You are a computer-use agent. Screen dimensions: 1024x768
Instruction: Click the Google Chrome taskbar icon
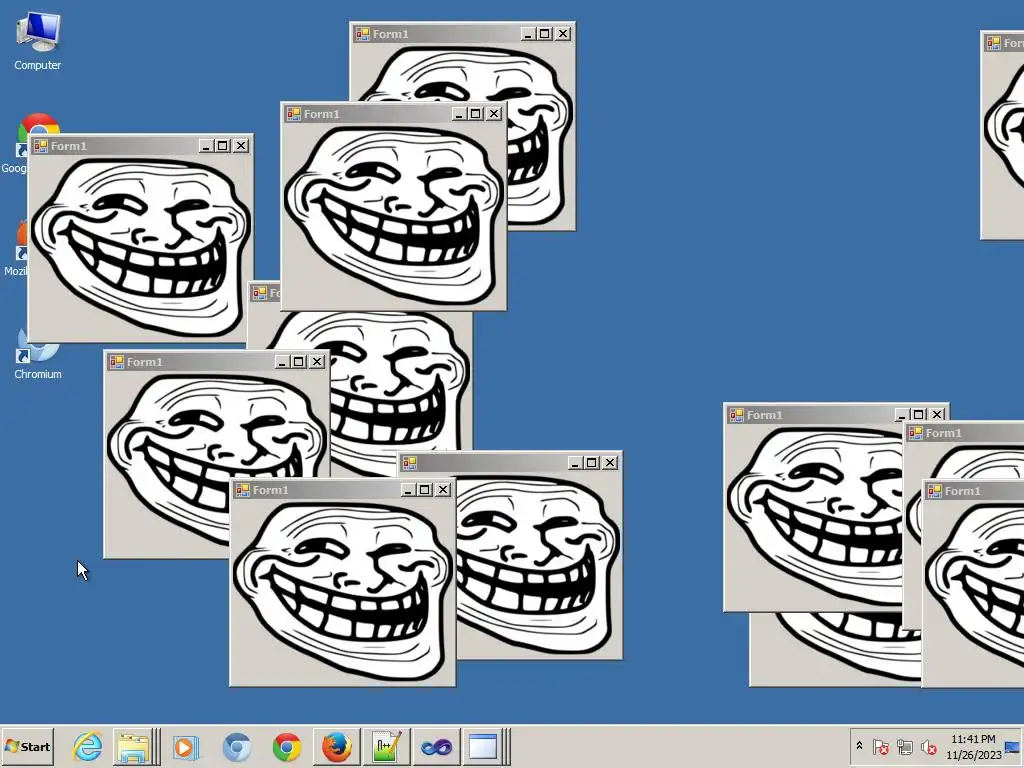click(x=287, y=746)
